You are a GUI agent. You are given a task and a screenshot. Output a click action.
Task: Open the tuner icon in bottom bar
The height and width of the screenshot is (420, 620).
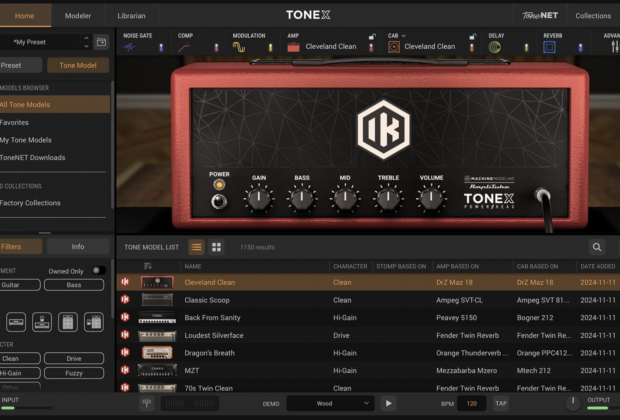tap(147, 403)
